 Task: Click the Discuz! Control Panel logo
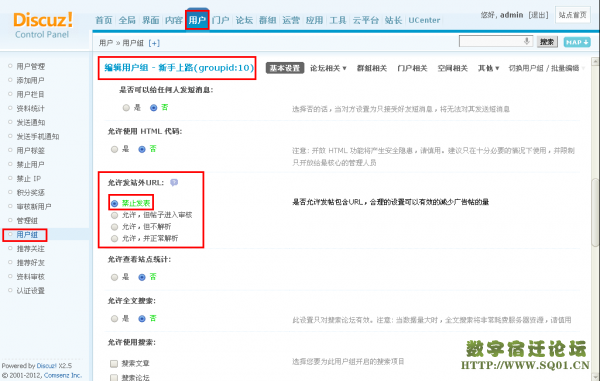point(42,25)
